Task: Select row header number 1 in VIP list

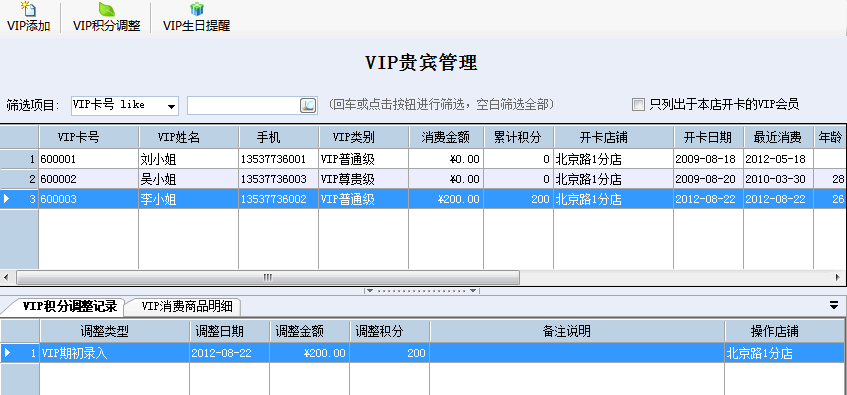Action: [19, 159]
